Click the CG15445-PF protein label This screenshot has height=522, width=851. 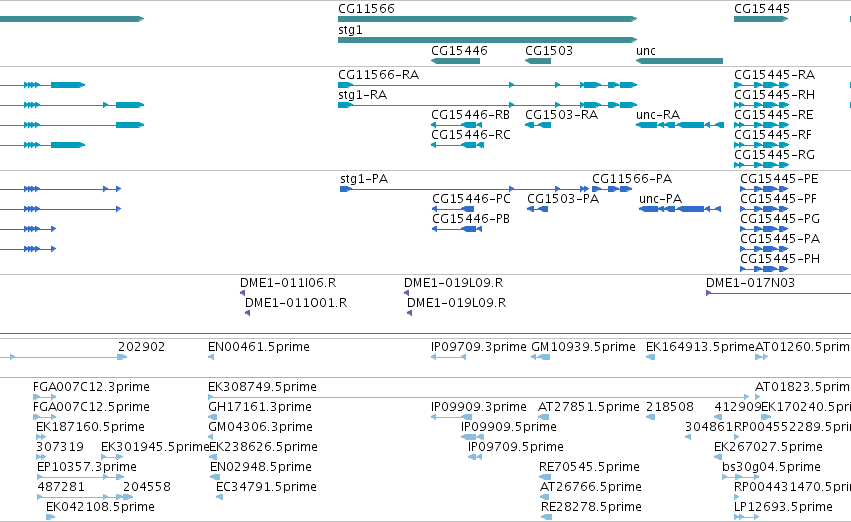click(x=779, y=199)
